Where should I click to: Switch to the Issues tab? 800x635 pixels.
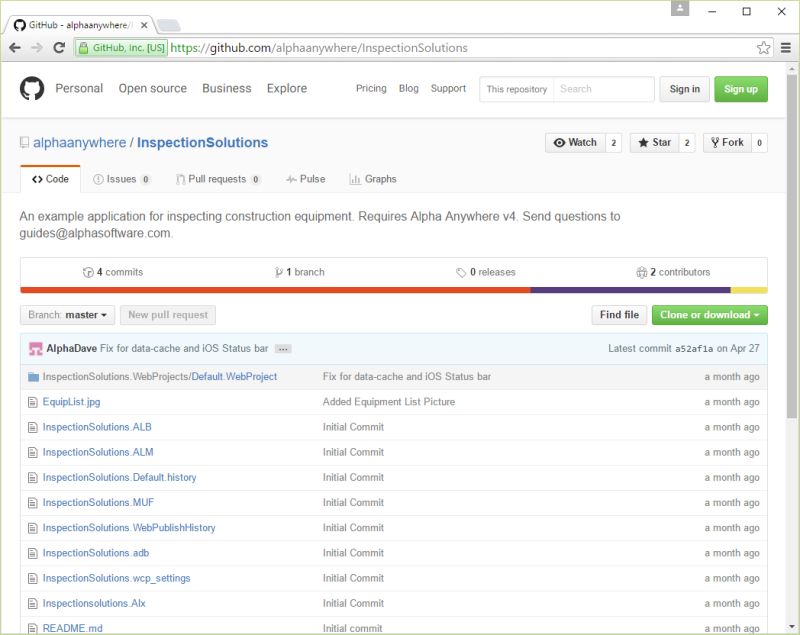[118, 178]
